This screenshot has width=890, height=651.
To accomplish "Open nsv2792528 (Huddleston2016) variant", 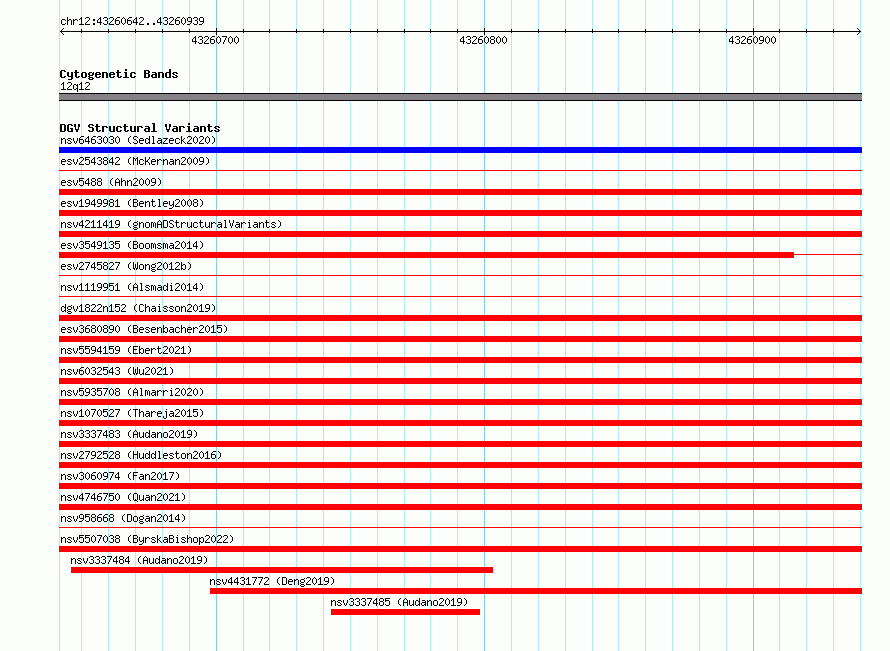I will [141, 455].
